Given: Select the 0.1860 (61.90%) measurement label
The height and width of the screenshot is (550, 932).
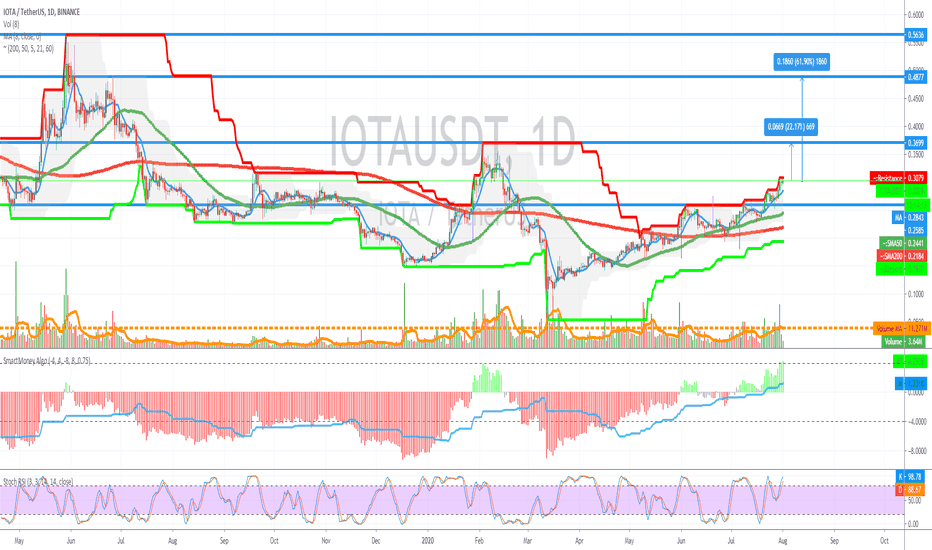Looking at the screenshot, I should [802, 62].
